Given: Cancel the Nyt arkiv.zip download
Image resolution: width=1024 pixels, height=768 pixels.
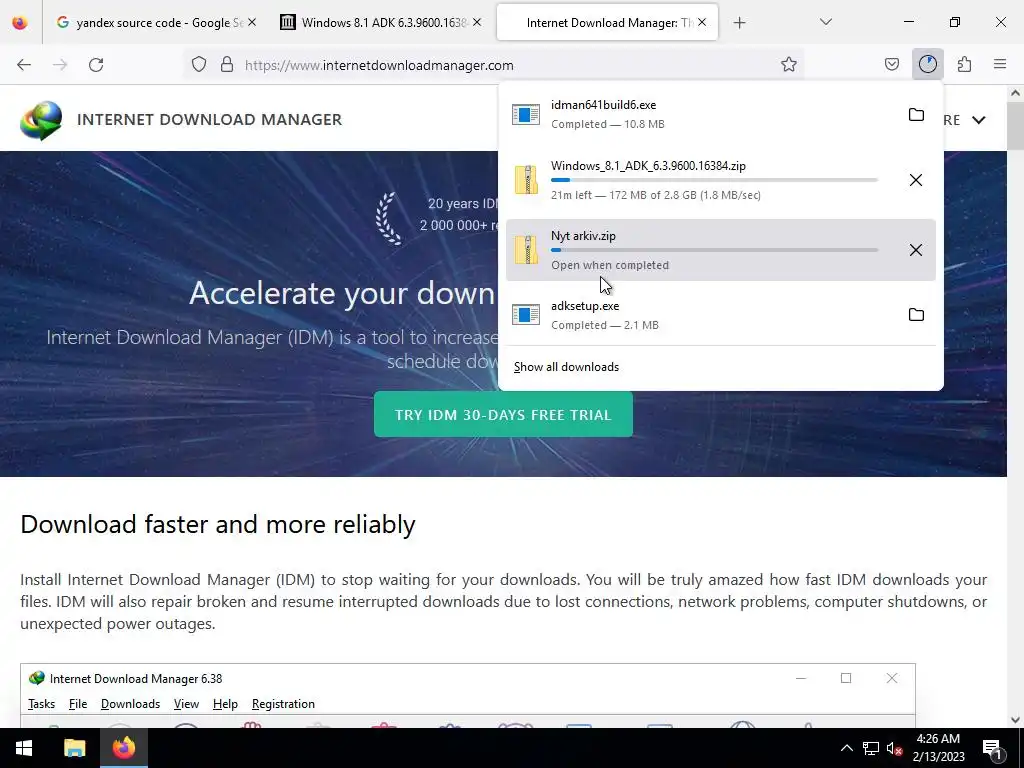Looking at the screenshot, I should tap(916, 250).
